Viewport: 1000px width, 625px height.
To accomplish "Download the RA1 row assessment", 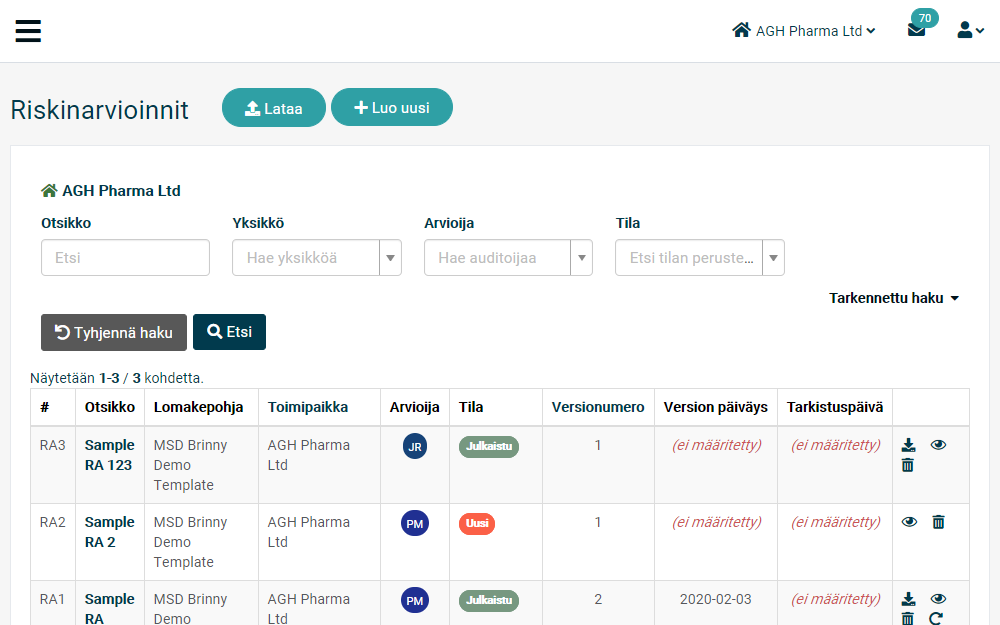I will pyautogui.click(x=908, y=599).
